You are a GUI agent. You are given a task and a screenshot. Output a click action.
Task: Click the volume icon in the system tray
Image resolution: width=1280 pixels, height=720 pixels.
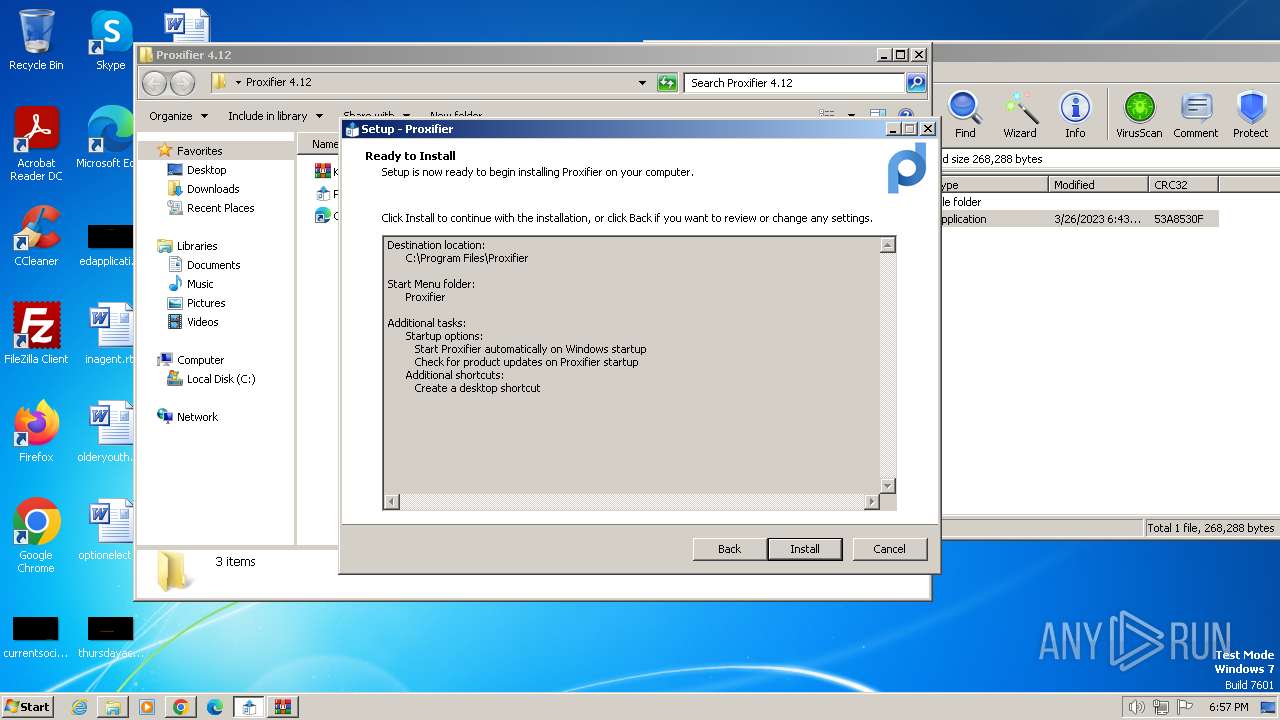(1136, 707)
